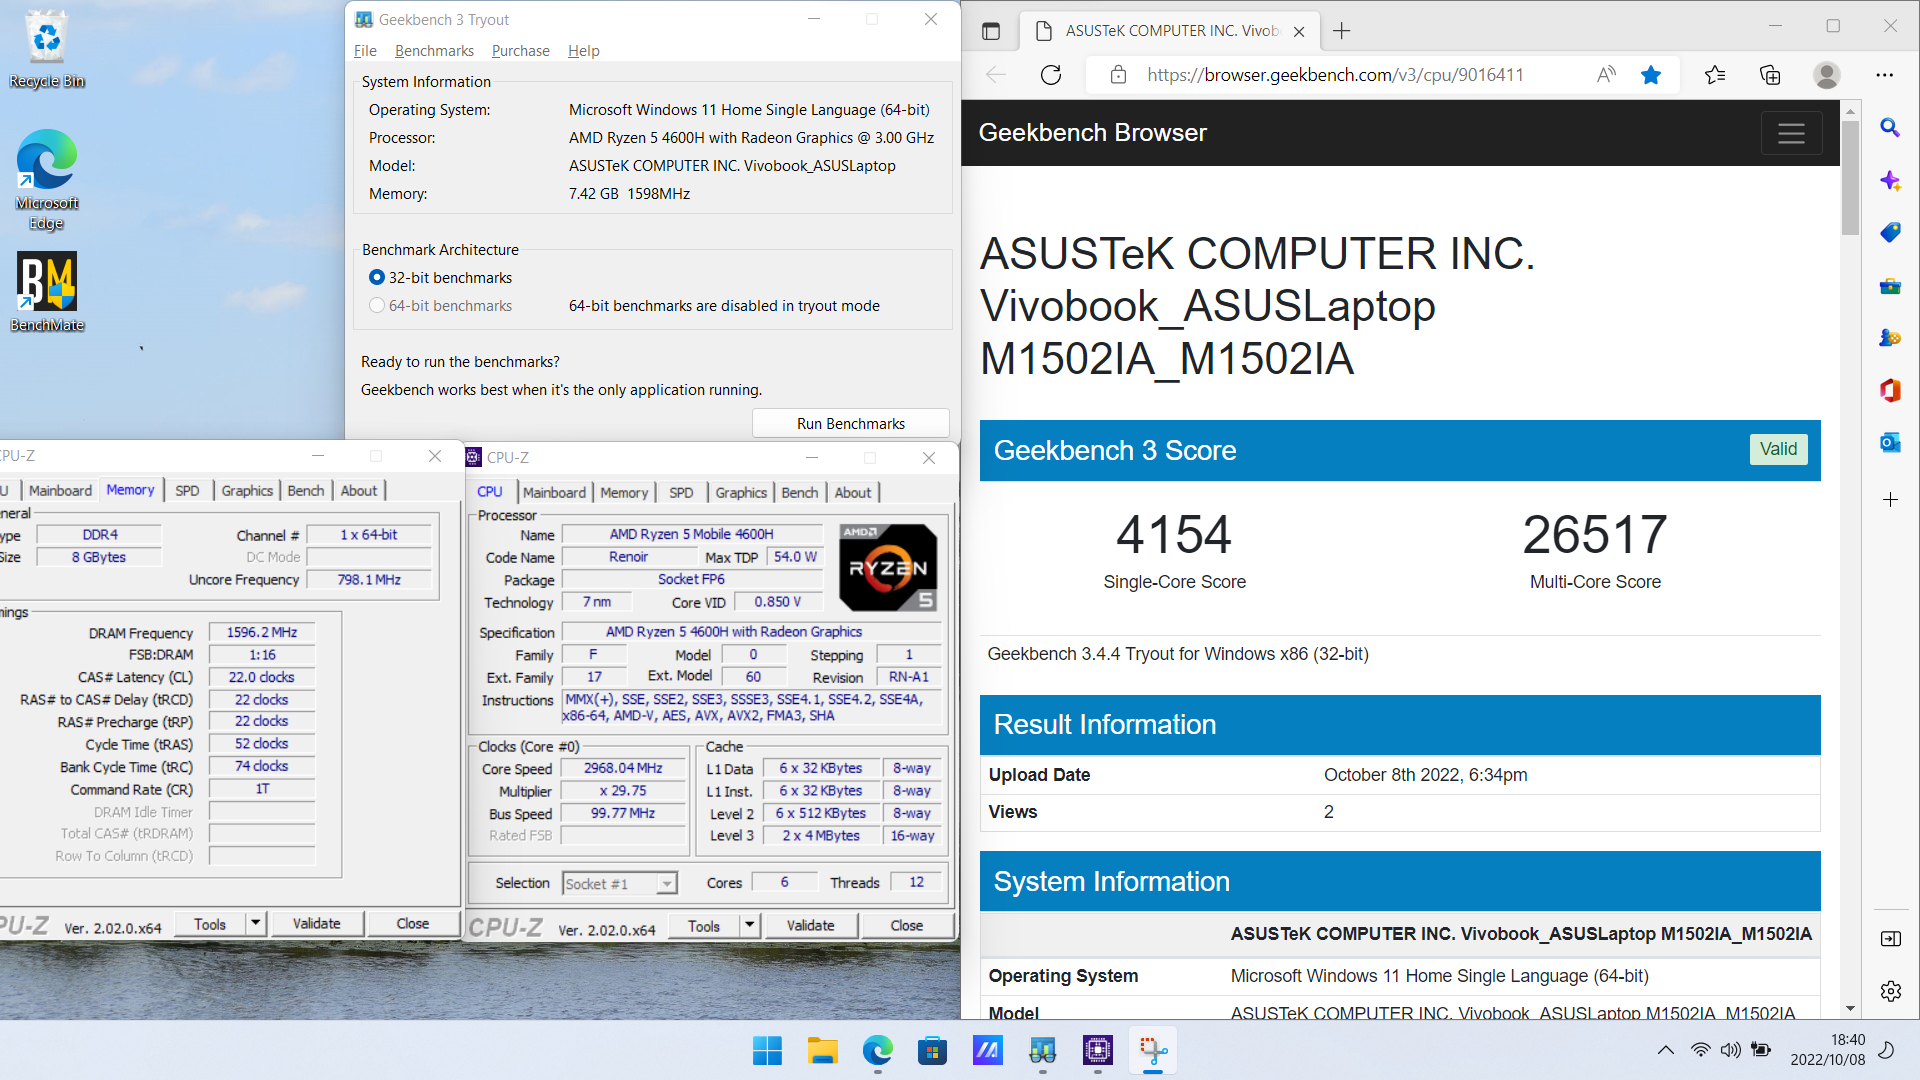Open Microsoft Store from the taskbar
The image size is (1920, 1080).
click(x=932, y=1051)
